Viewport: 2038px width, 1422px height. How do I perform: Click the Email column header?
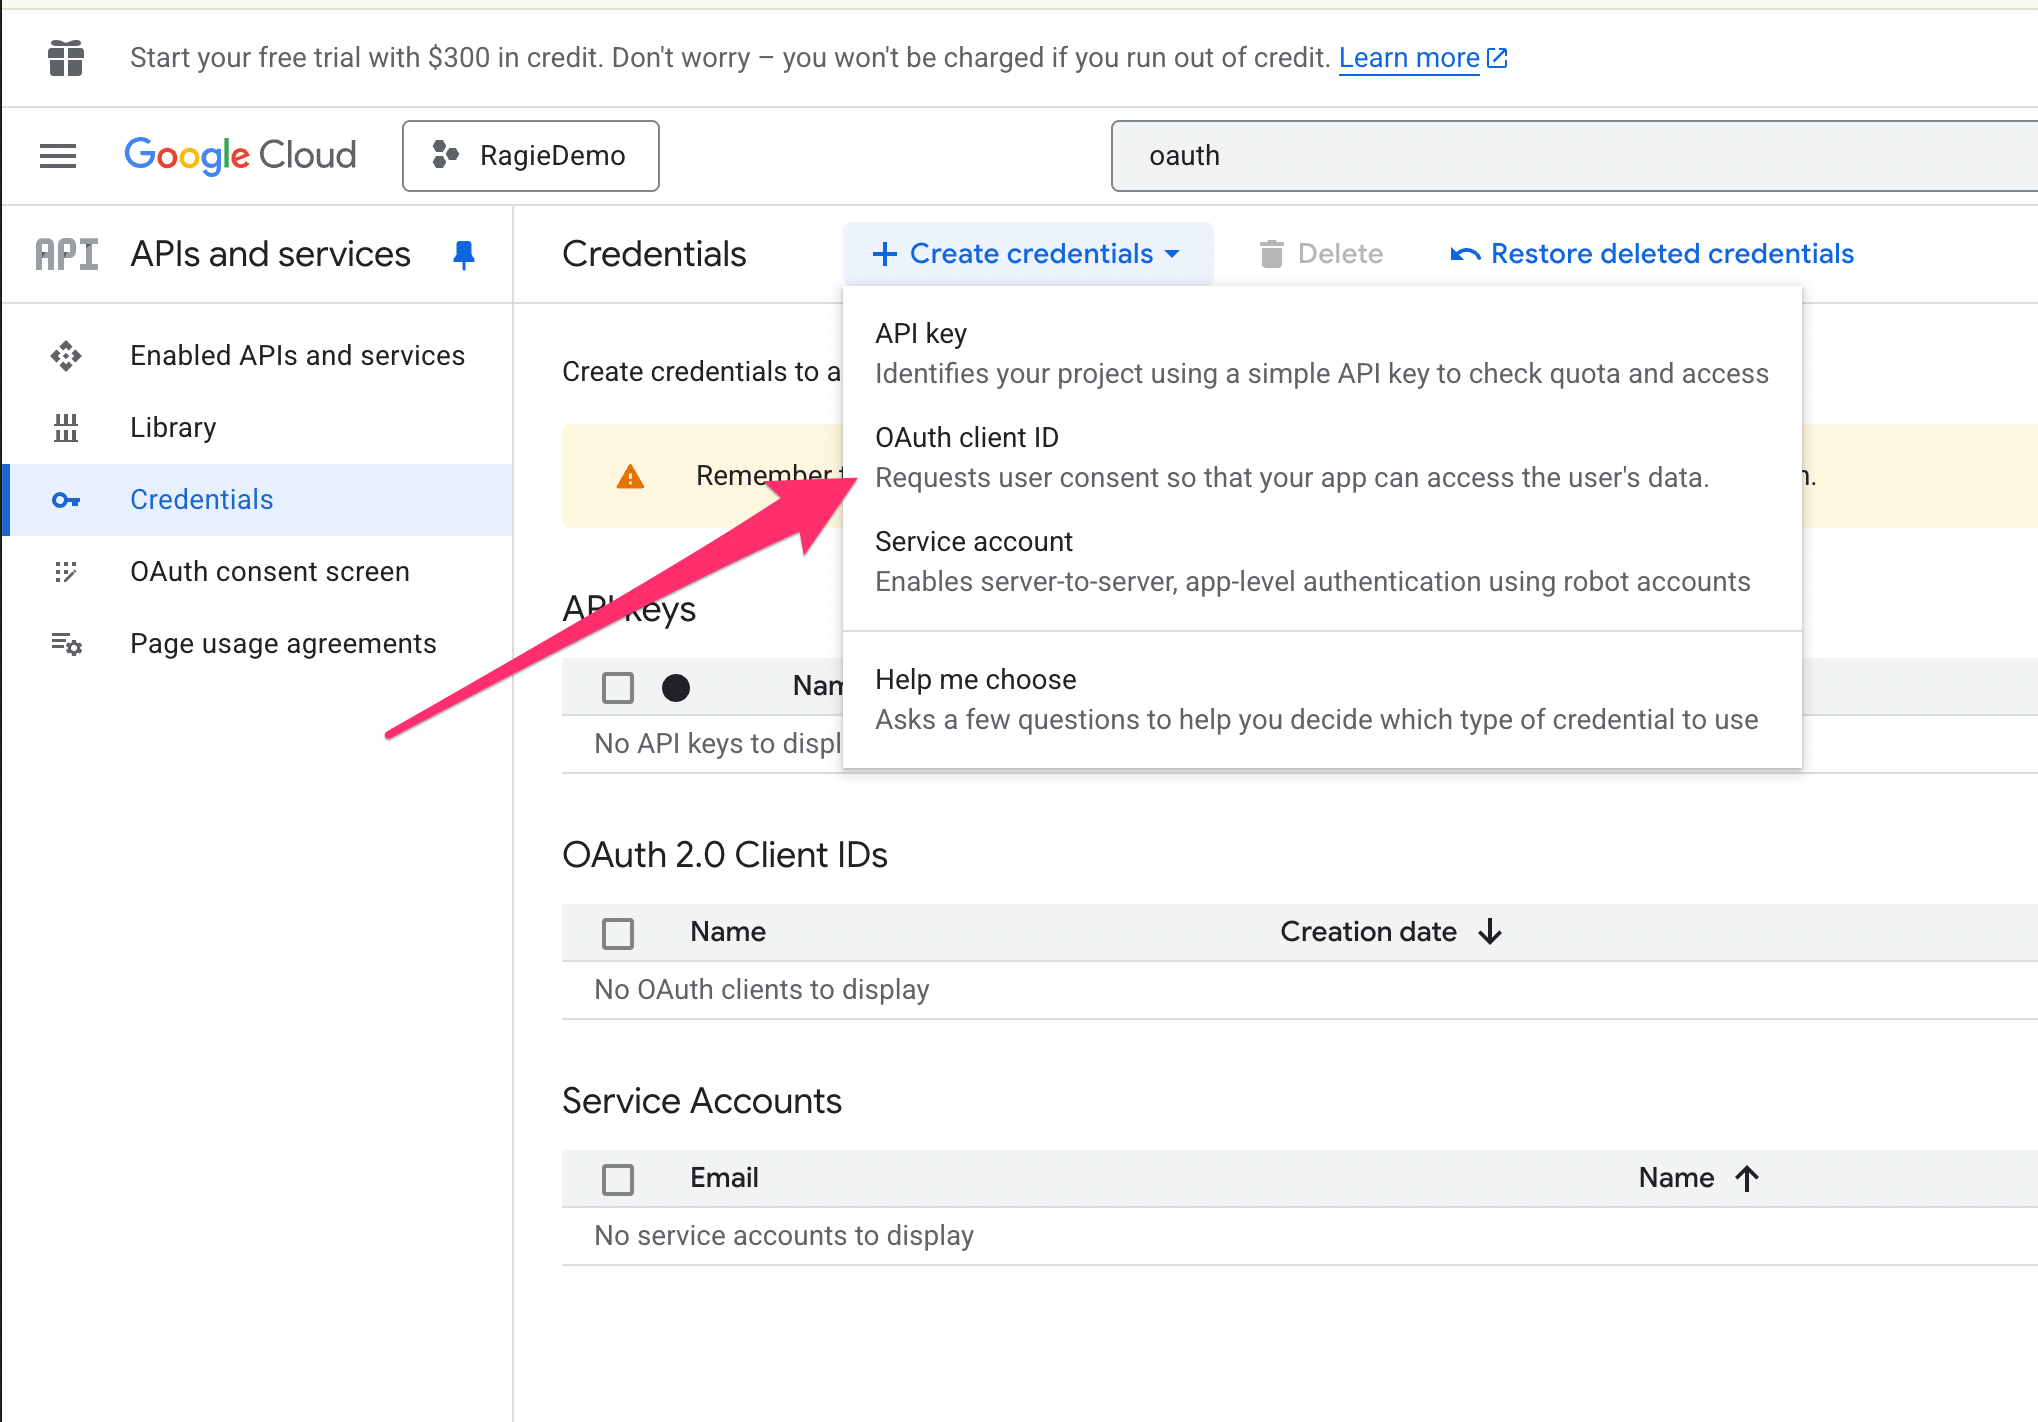(x=724, y=1178)
